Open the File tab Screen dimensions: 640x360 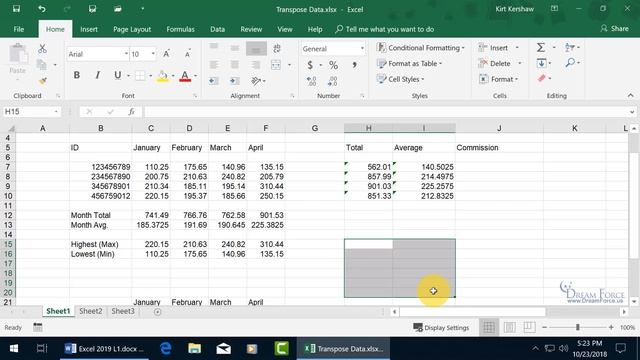coord(19,29)
